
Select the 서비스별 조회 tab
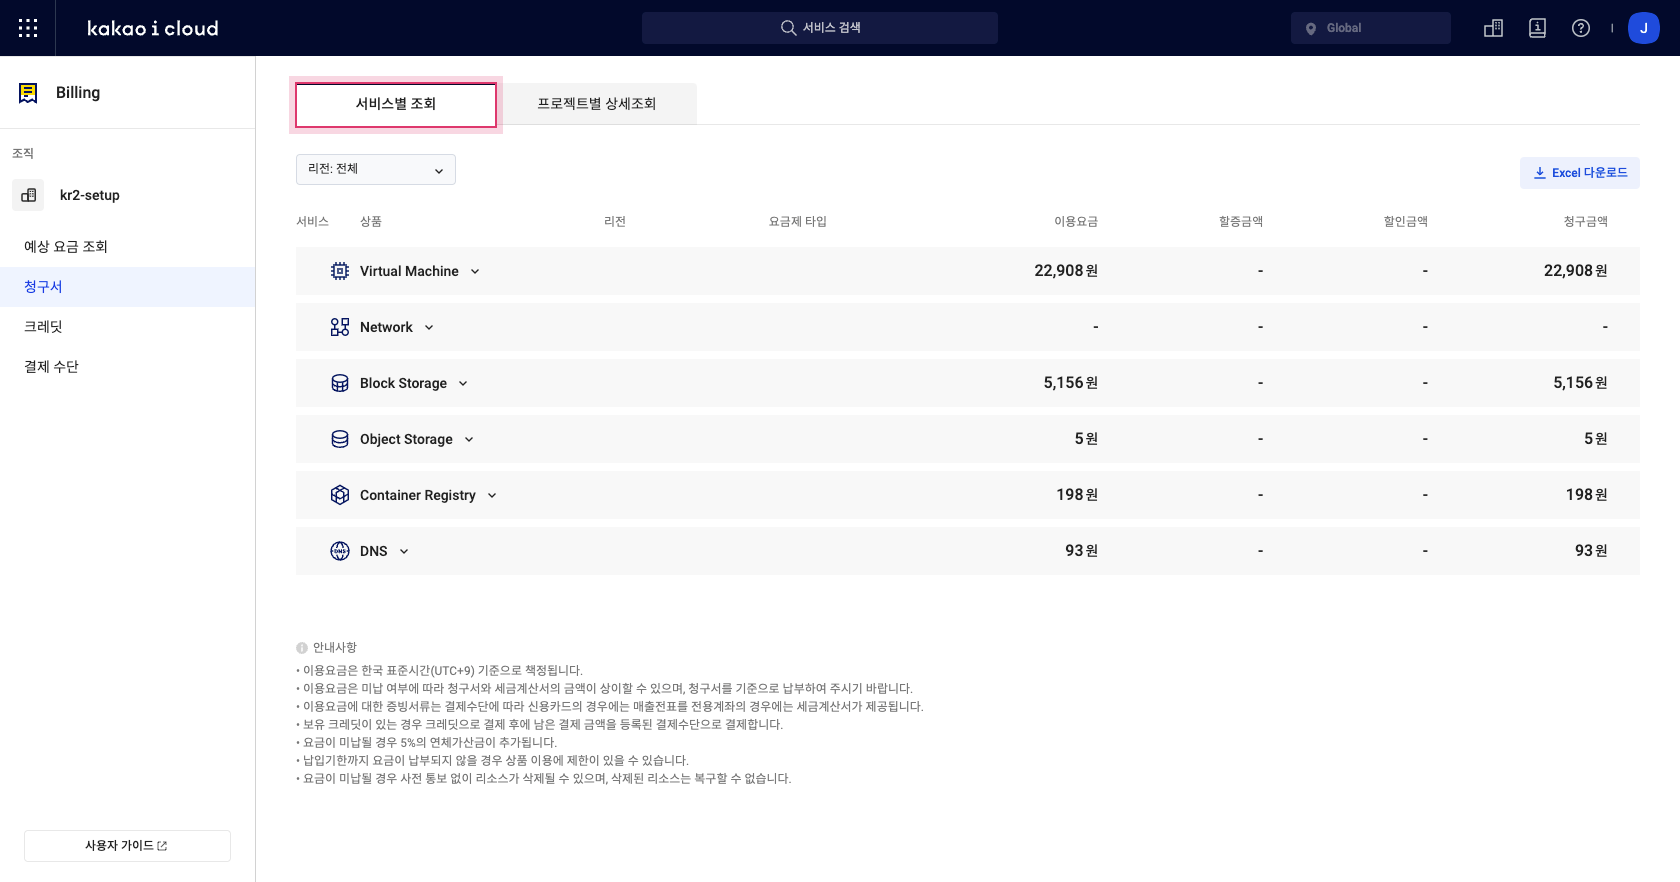tap(396, 104)
